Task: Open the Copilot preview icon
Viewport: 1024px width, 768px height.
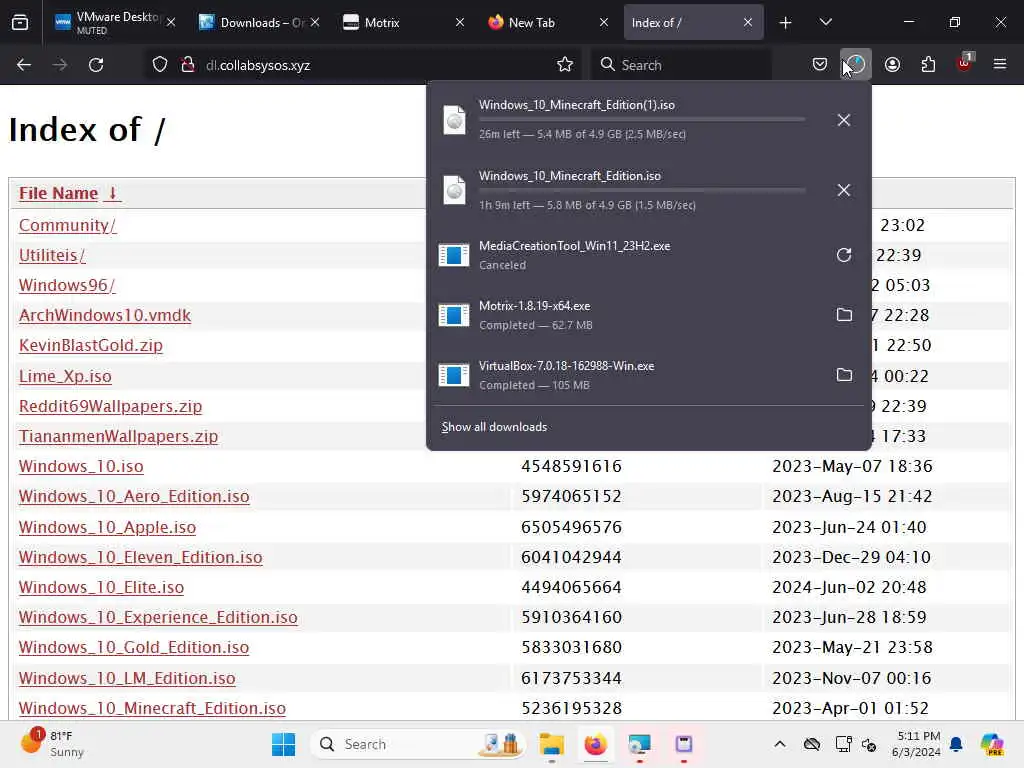Action: coord(991,744)
